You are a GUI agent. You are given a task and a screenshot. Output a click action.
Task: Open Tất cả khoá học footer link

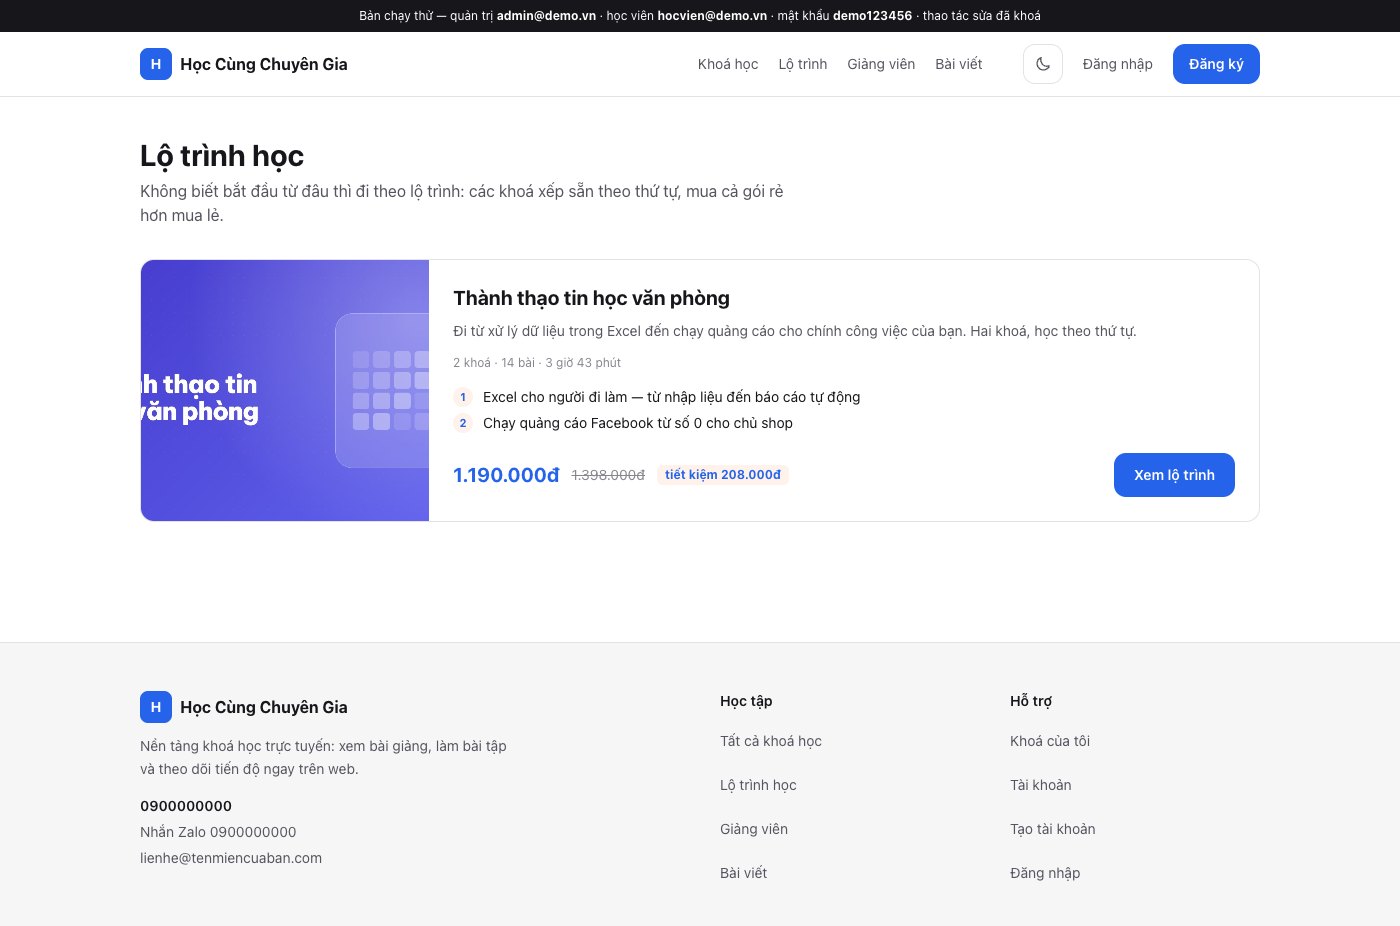point(771,741)
